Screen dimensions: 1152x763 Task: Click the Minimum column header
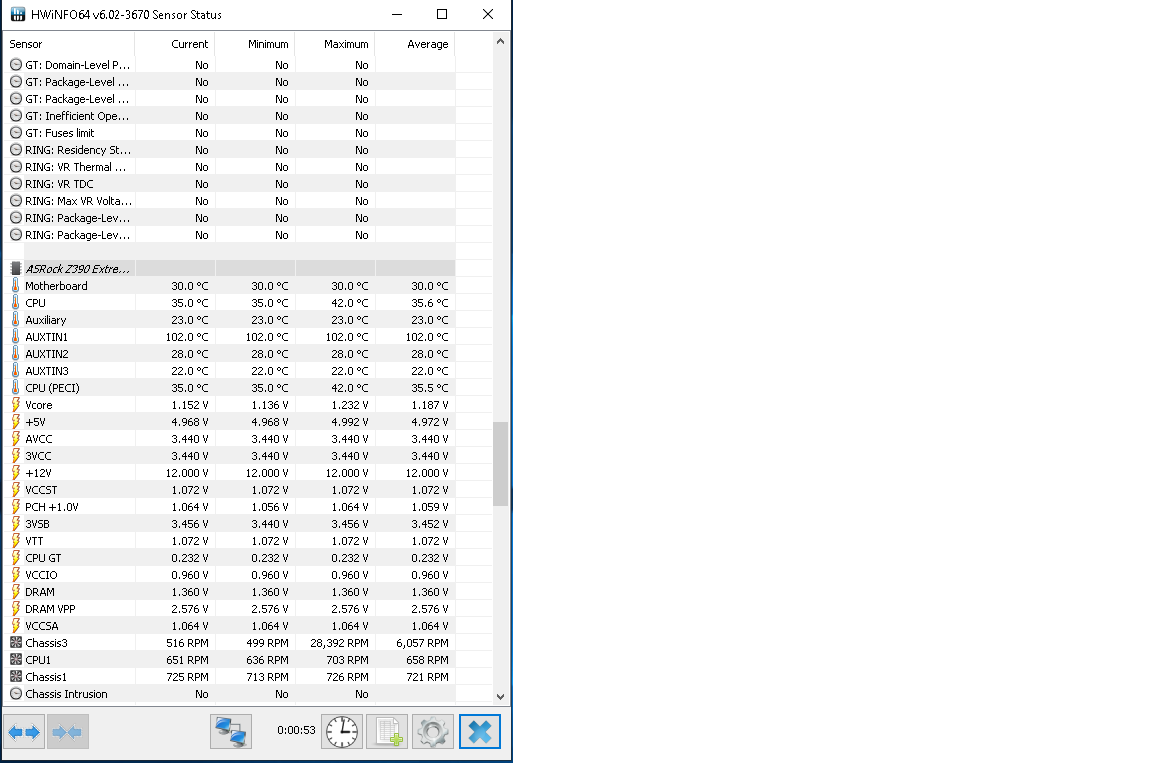tap(256, 44)
